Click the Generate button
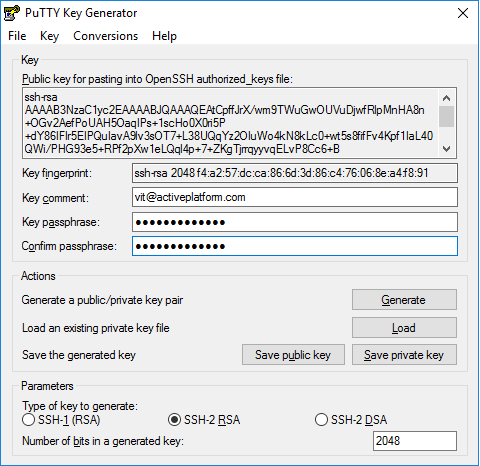 (404, 300)
